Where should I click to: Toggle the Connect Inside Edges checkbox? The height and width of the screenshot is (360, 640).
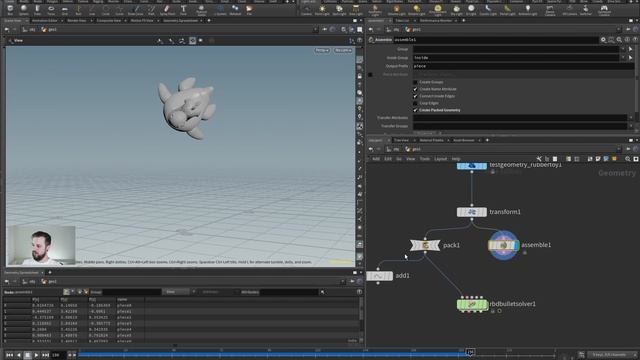[x=415, y=96]
